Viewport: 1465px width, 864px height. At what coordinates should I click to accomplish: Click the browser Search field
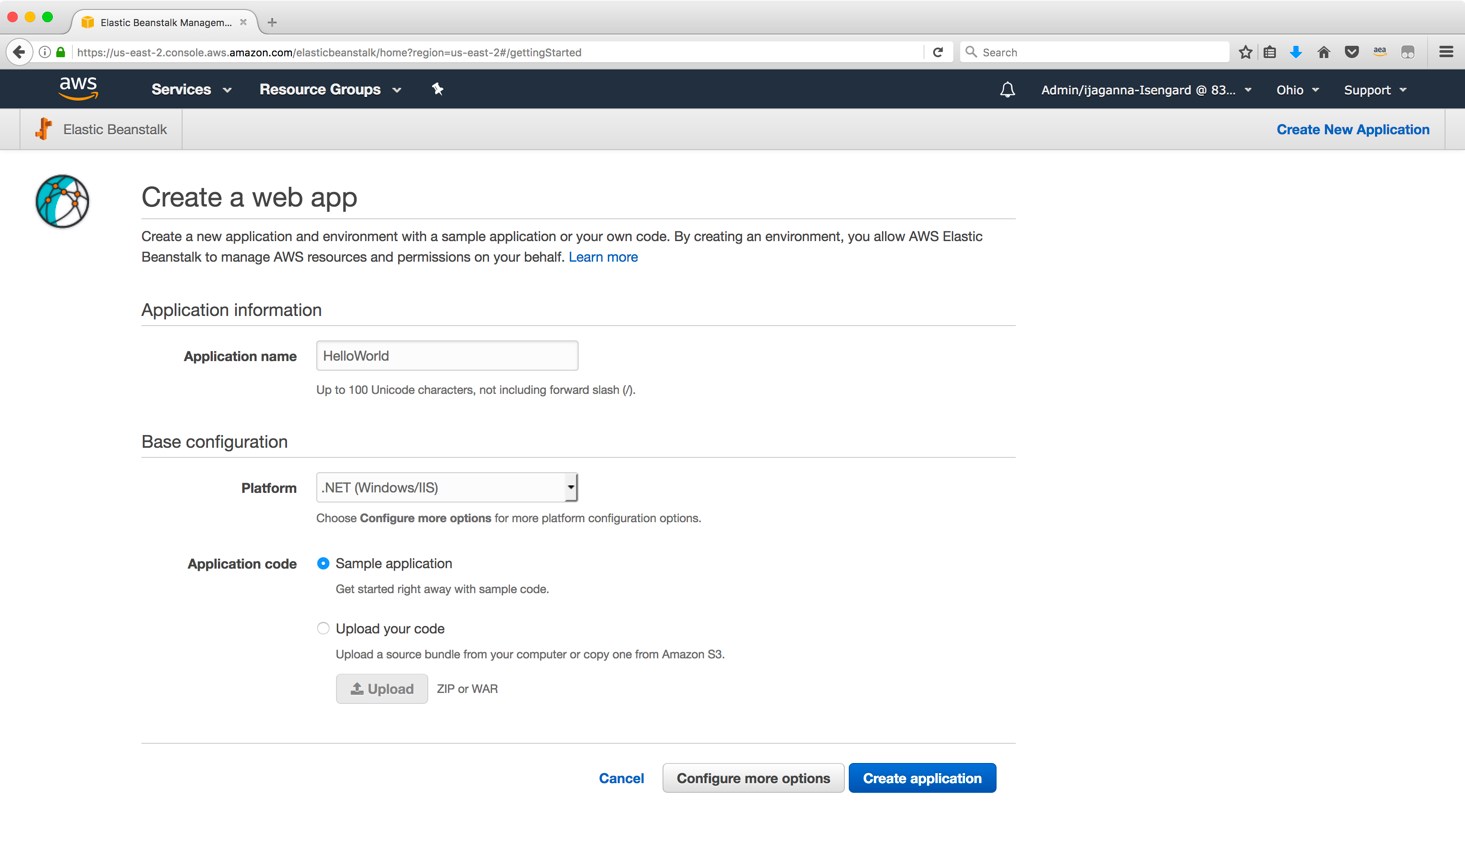point(1095,52)
